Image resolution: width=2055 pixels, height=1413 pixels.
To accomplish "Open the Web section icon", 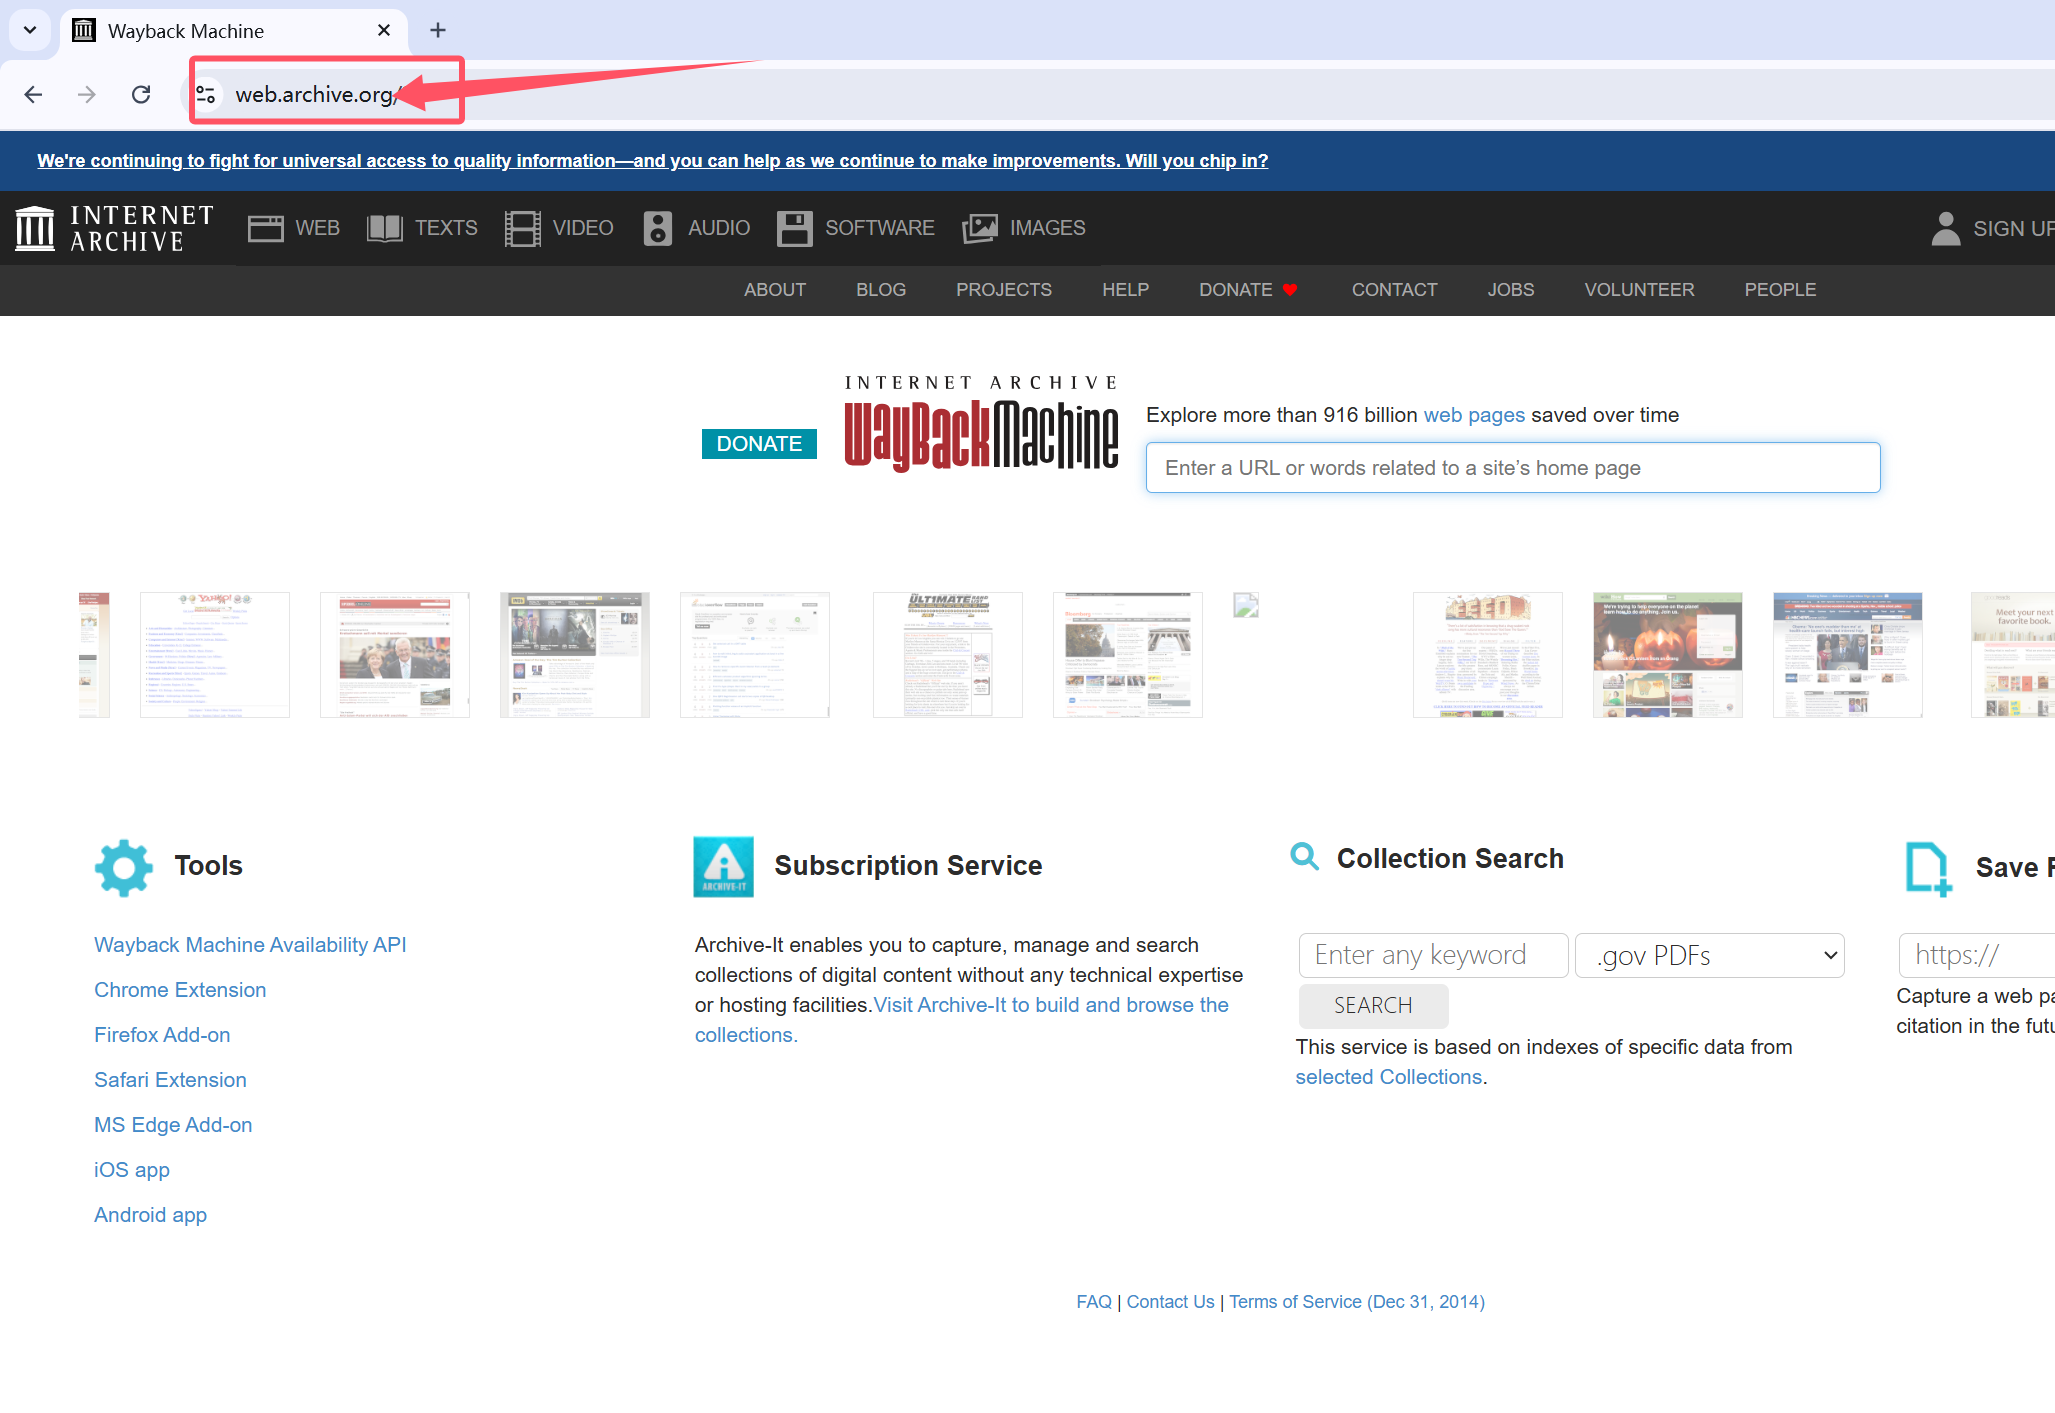I will tap(265, 228).
